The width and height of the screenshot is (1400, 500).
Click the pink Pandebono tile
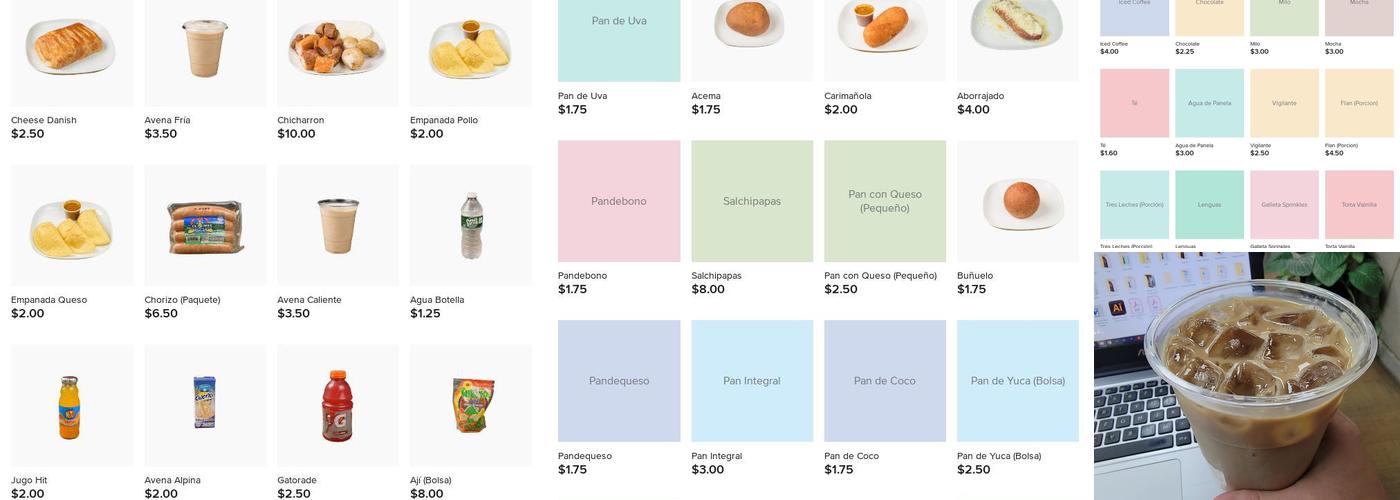[619, 201]
